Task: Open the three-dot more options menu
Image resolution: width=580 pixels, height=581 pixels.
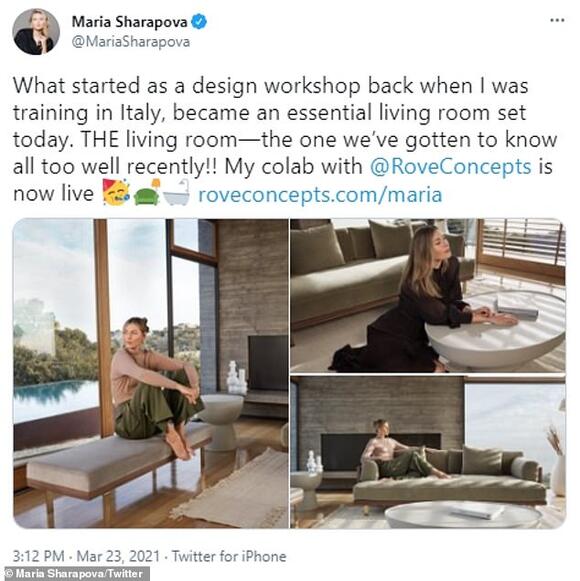Action: [x=557, y=20]
